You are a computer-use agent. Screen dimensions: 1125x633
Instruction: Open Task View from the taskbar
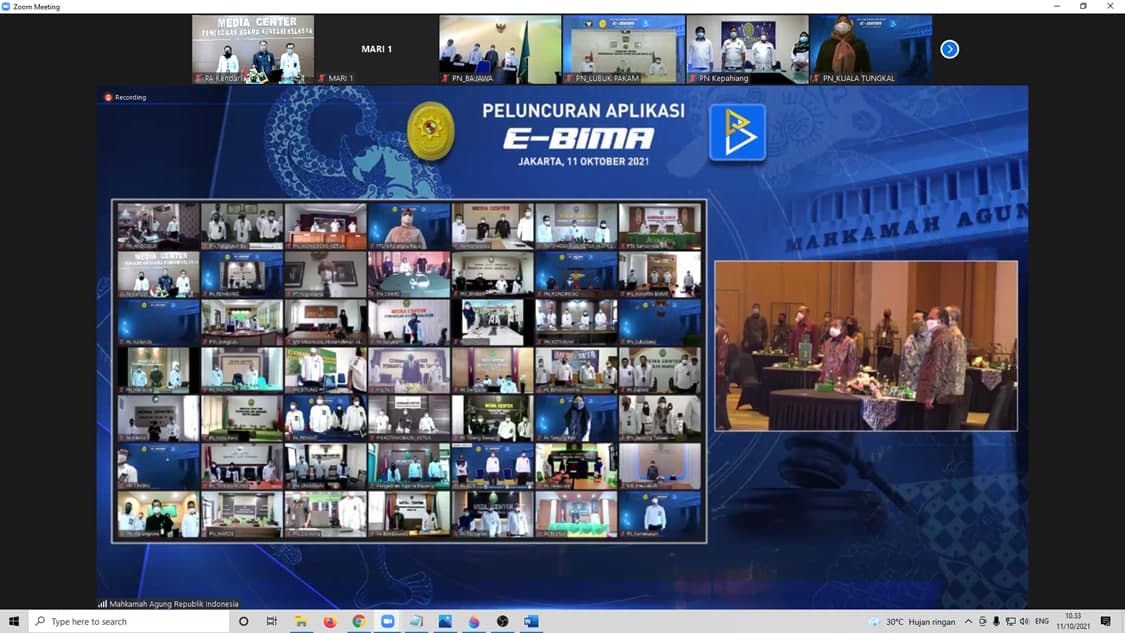point(271,622)
